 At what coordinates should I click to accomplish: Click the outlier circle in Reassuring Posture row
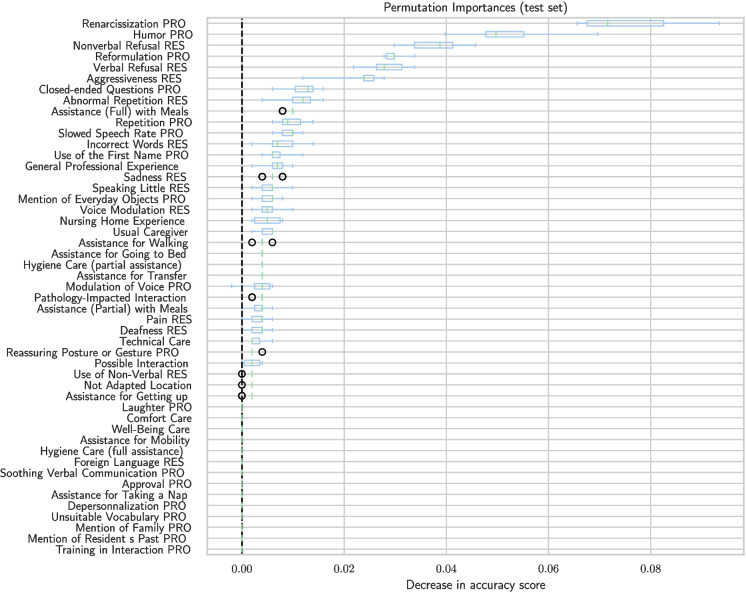(x=262, y=352)
